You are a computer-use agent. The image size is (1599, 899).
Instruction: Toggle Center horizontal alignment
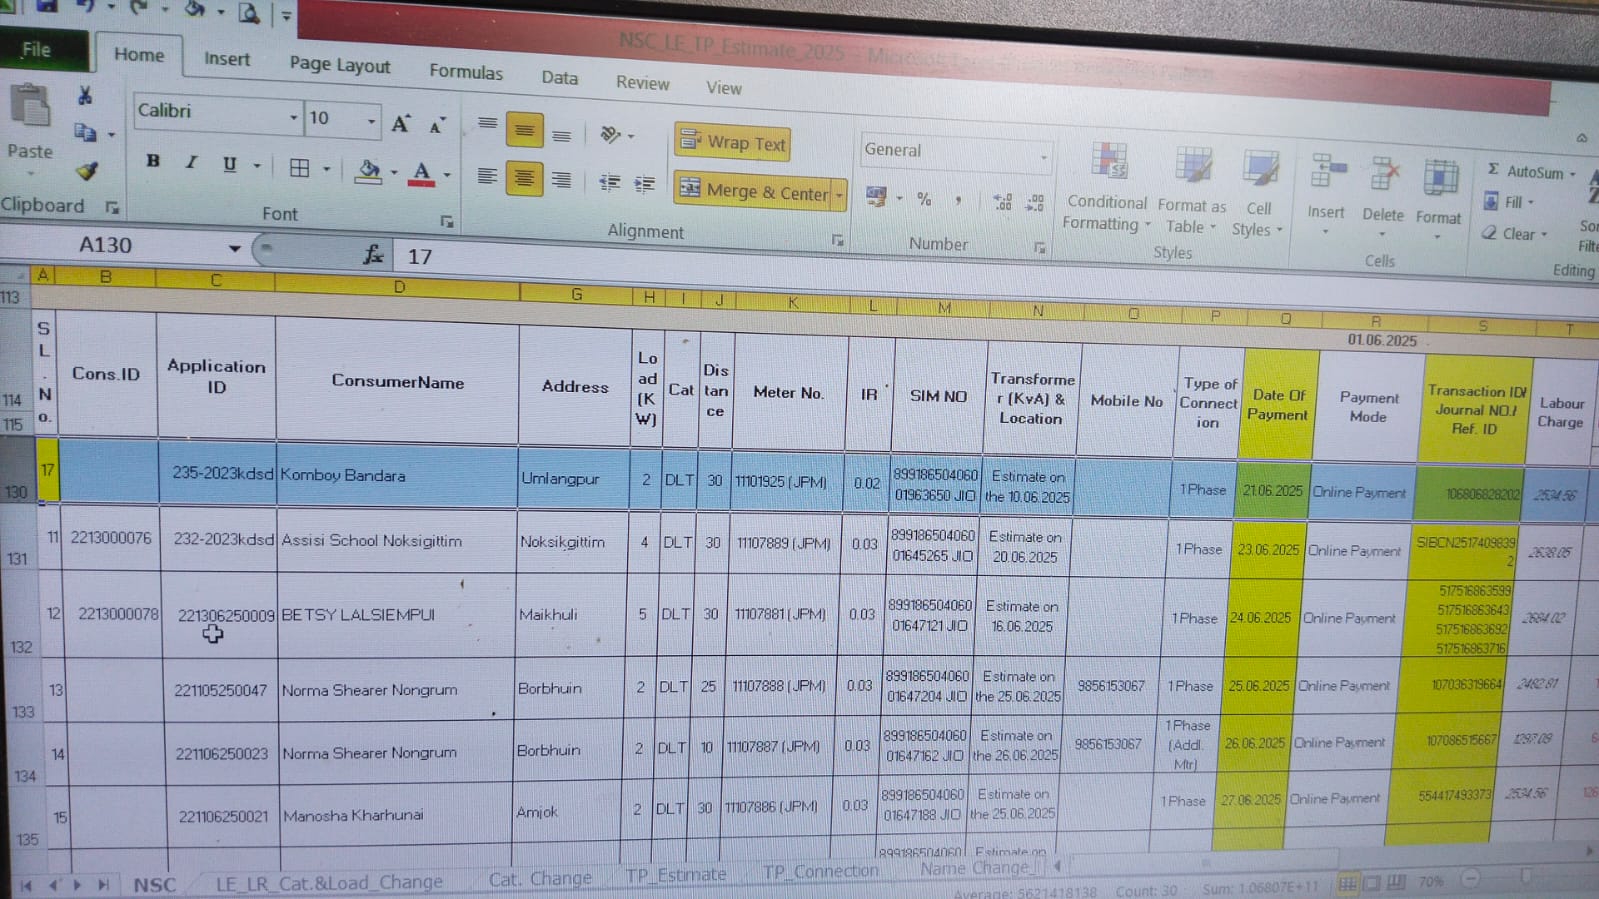(x=524, y=179)
